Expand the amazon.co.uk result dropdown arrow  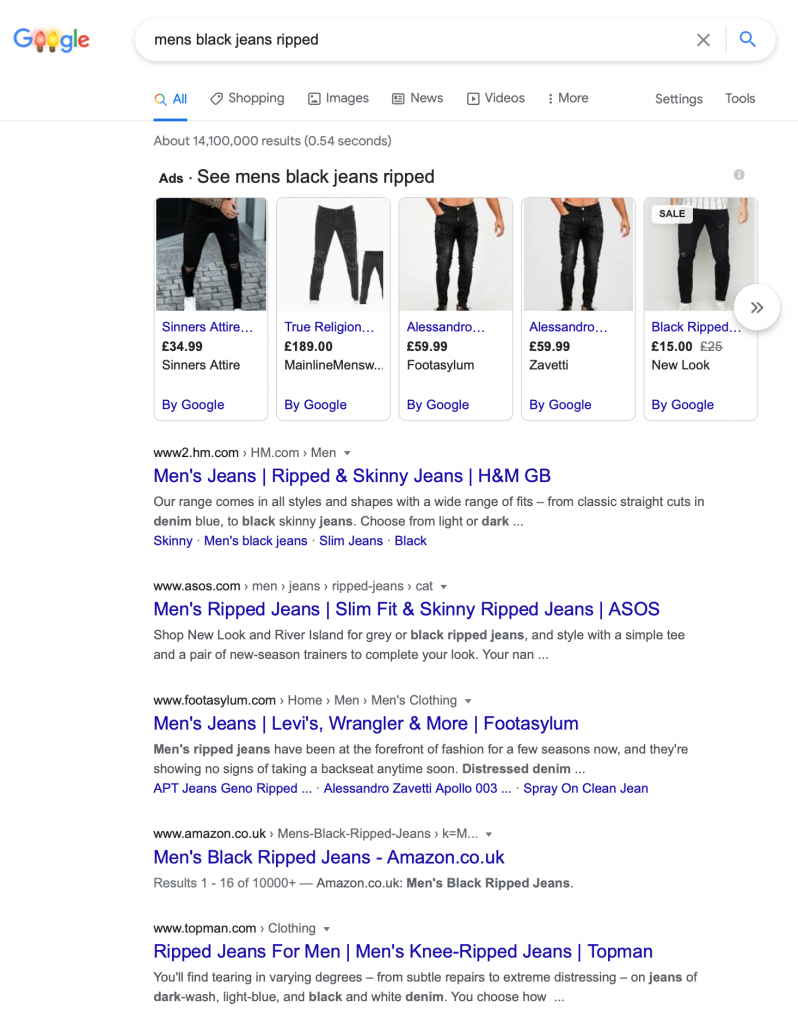tap(488, 835)
